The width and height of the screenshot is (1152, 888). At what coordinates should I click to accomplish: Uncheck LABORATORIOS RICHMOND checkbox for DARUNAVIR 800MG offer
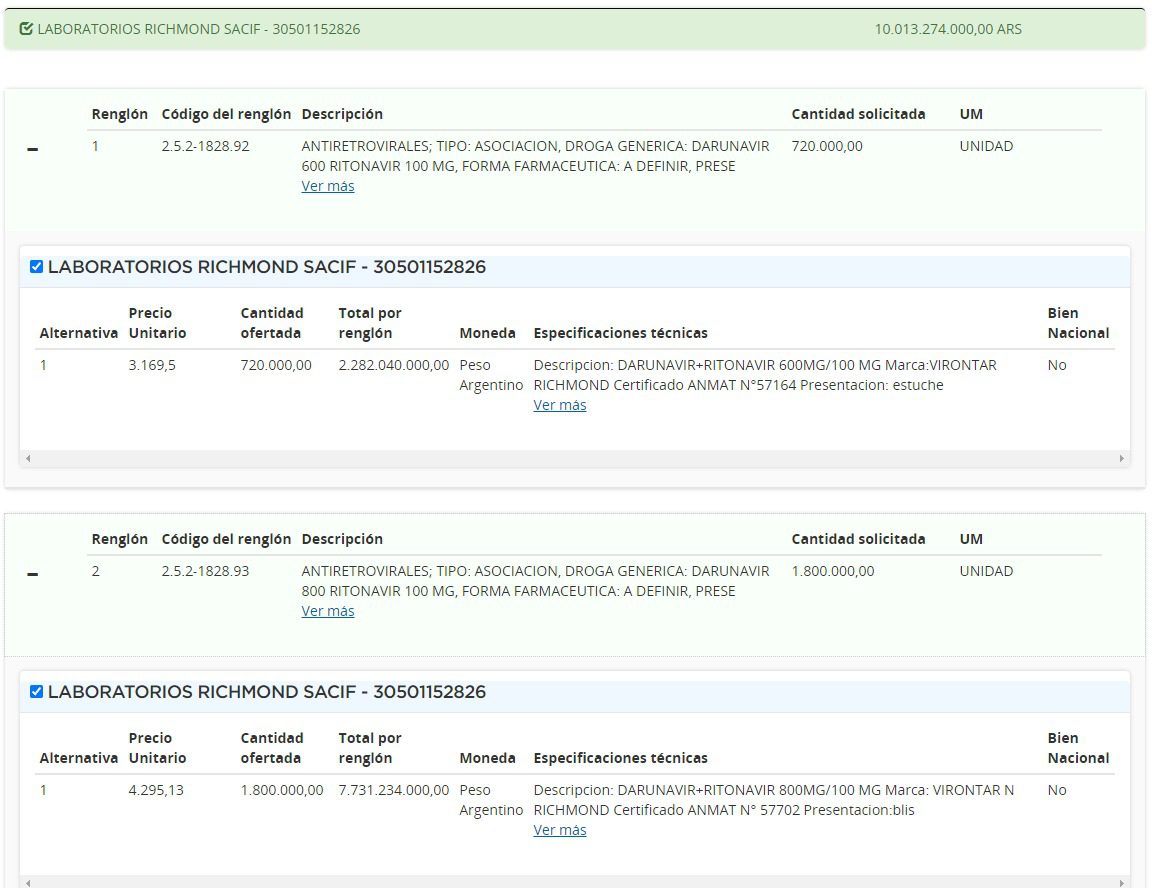tap(37, 692)
